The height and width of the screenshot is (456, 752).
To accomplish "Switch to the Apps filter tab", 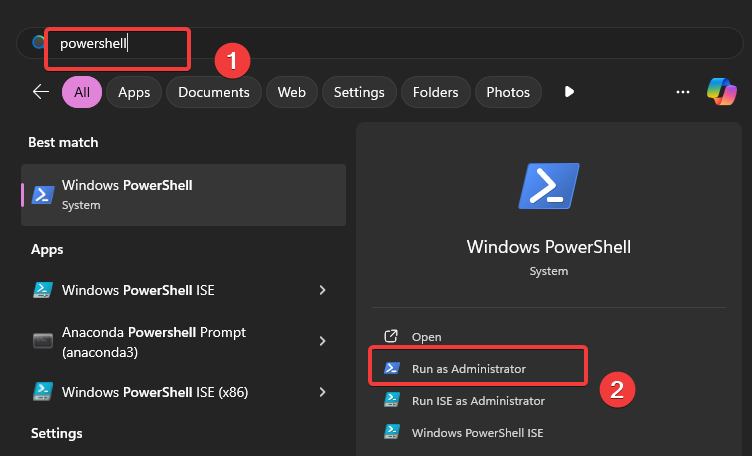I will [x=134, y=92].
